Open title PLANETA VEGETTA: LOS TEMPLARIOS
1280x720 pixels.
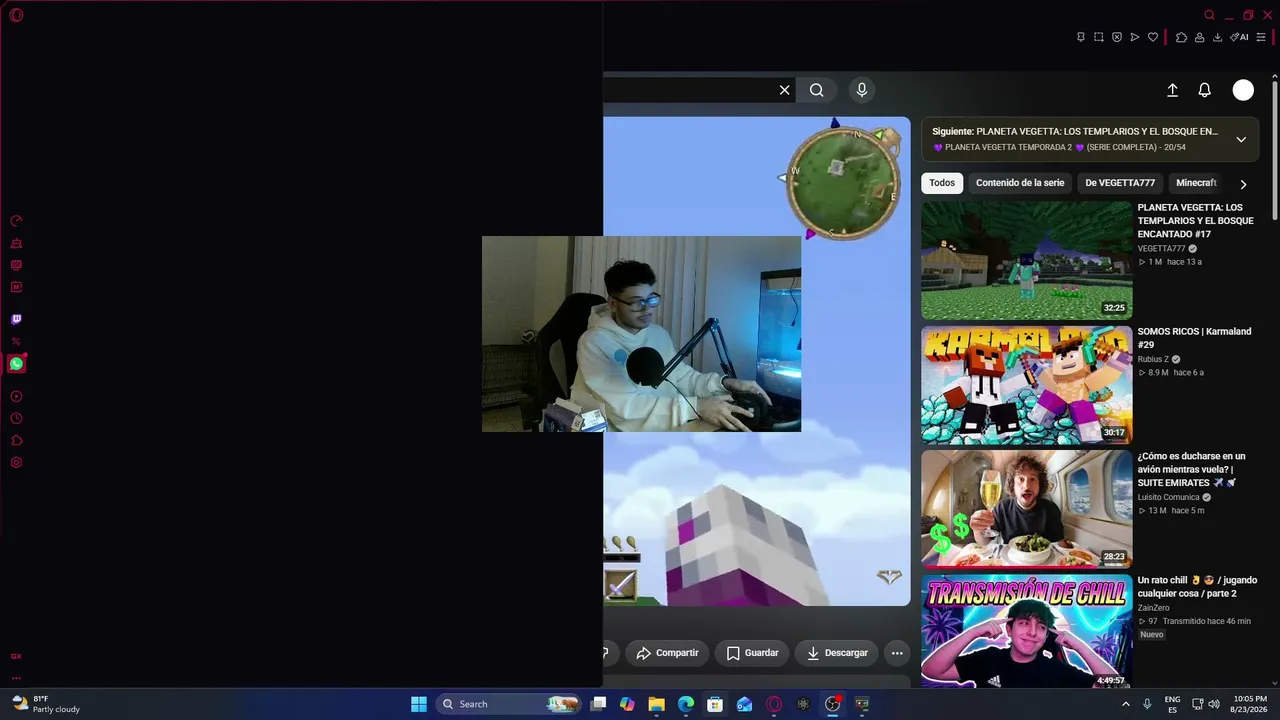pos(1195,221)
